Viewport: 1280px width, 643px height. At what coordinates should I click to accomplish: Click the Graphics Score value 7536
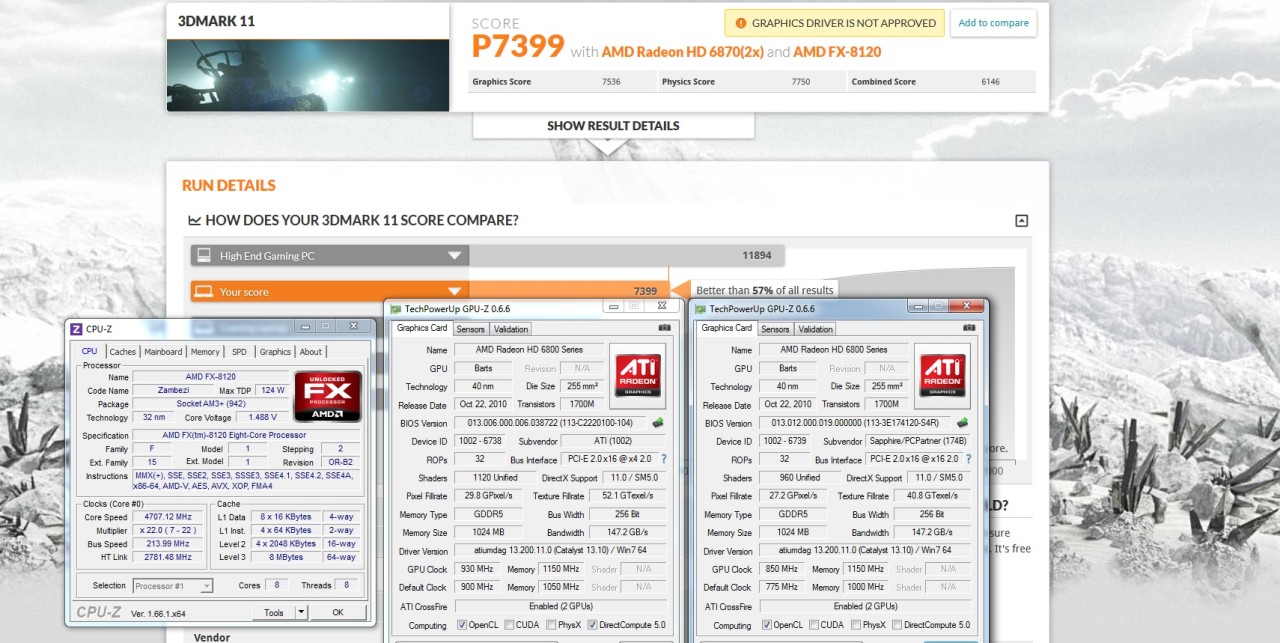611,82
